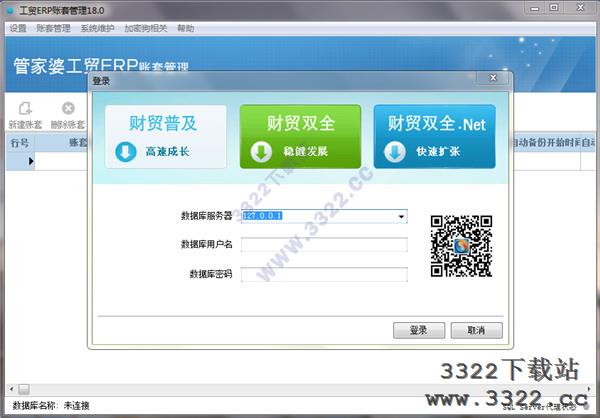Open the 加密狗相关 menu
The height and width of the screenshot is (418, 600).
146,28
